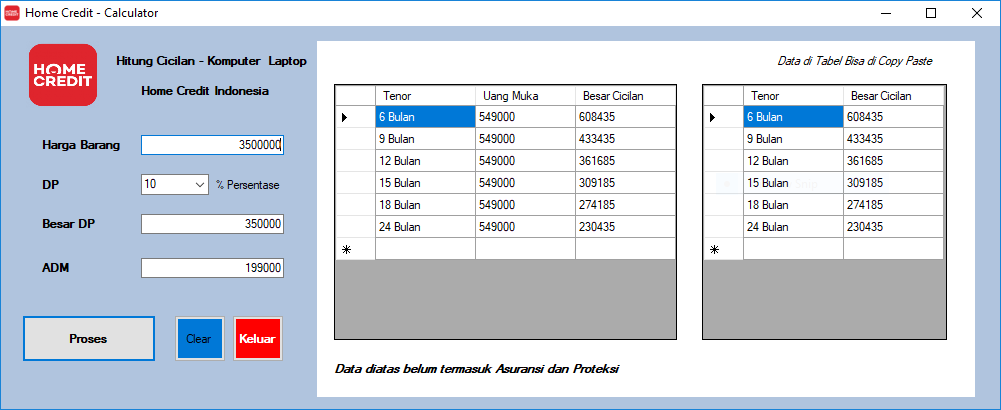Click the 608435 cell in left table
The image size is (1001, 410).
625,117
